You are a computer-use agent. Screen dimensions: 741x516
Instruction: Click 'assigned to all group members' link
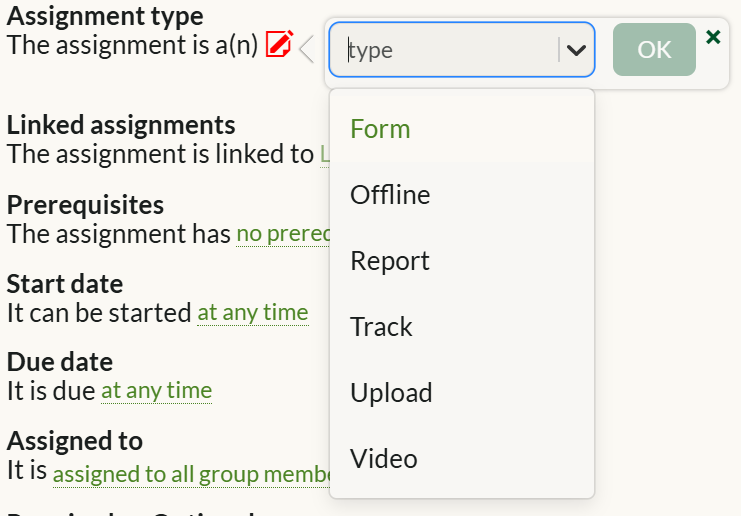tap(191, 474)
